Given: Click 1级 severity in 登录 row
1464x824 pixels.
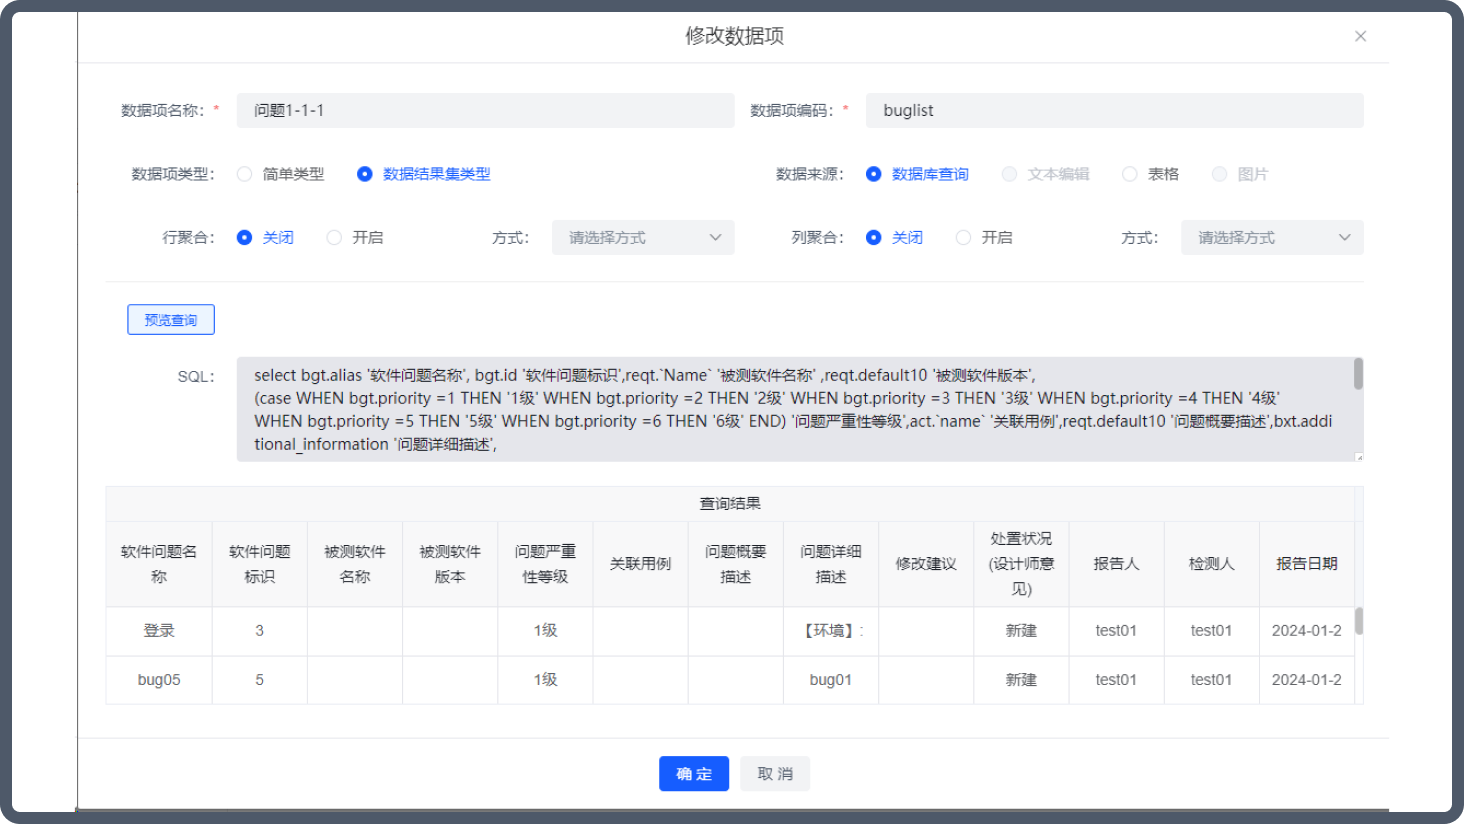Looking at the screenshot, I should (545, 631).
